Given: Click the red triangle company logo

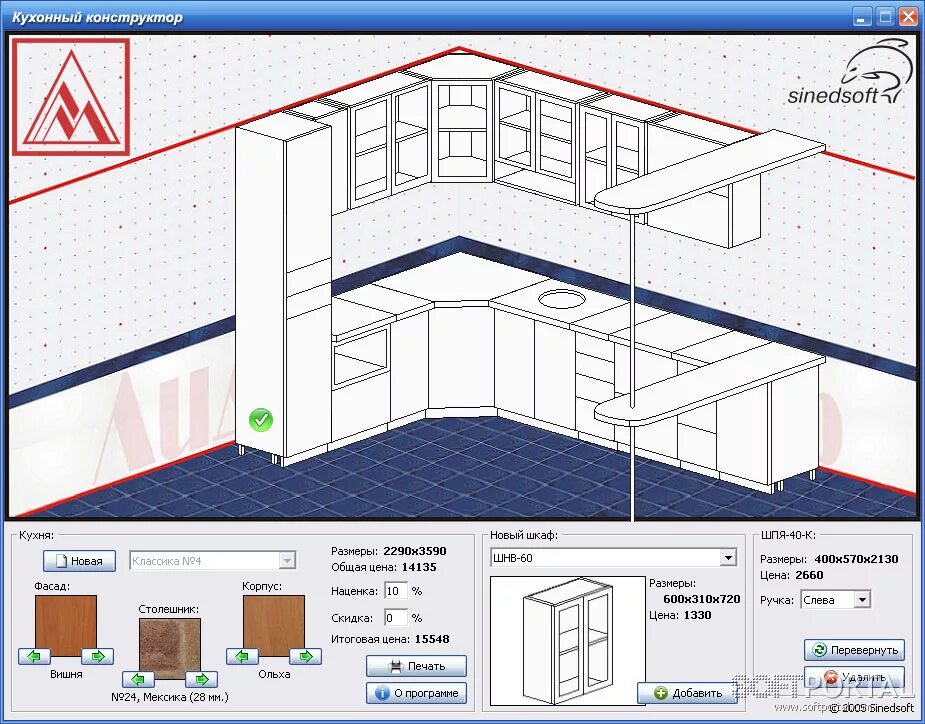Looking at the screenshot, I should 71,97.
